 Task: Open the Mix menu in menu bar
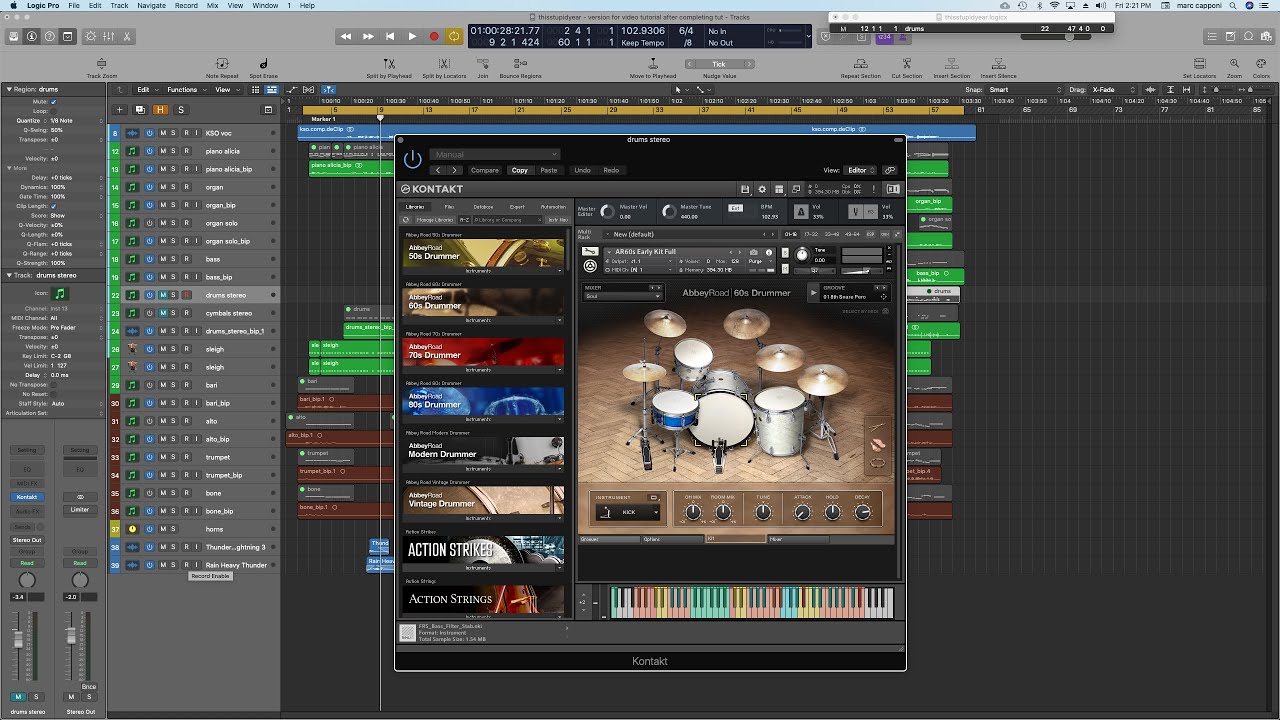(x=215, y=6)
